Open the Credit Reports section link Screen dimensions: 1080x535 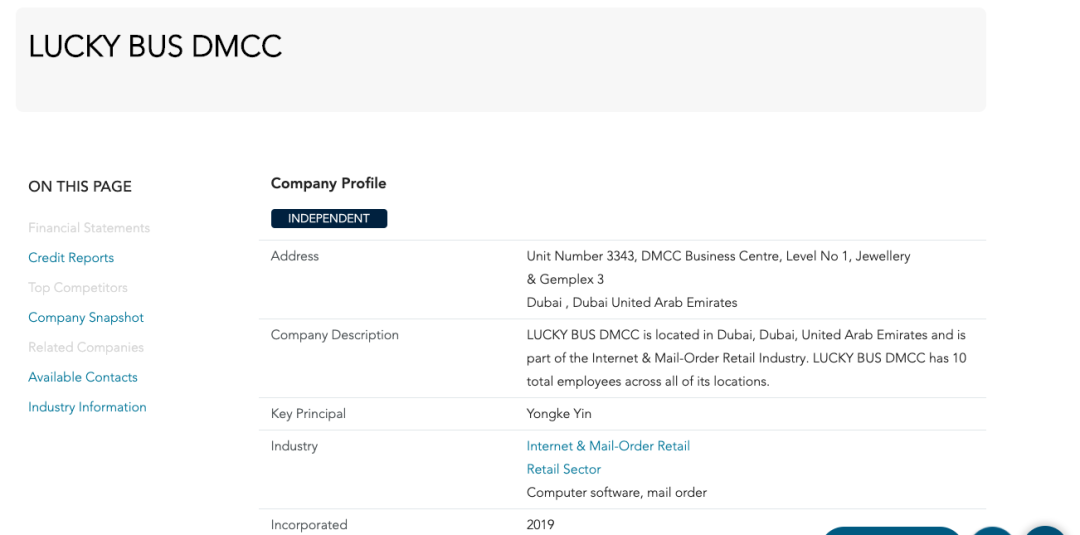[71, 258]
